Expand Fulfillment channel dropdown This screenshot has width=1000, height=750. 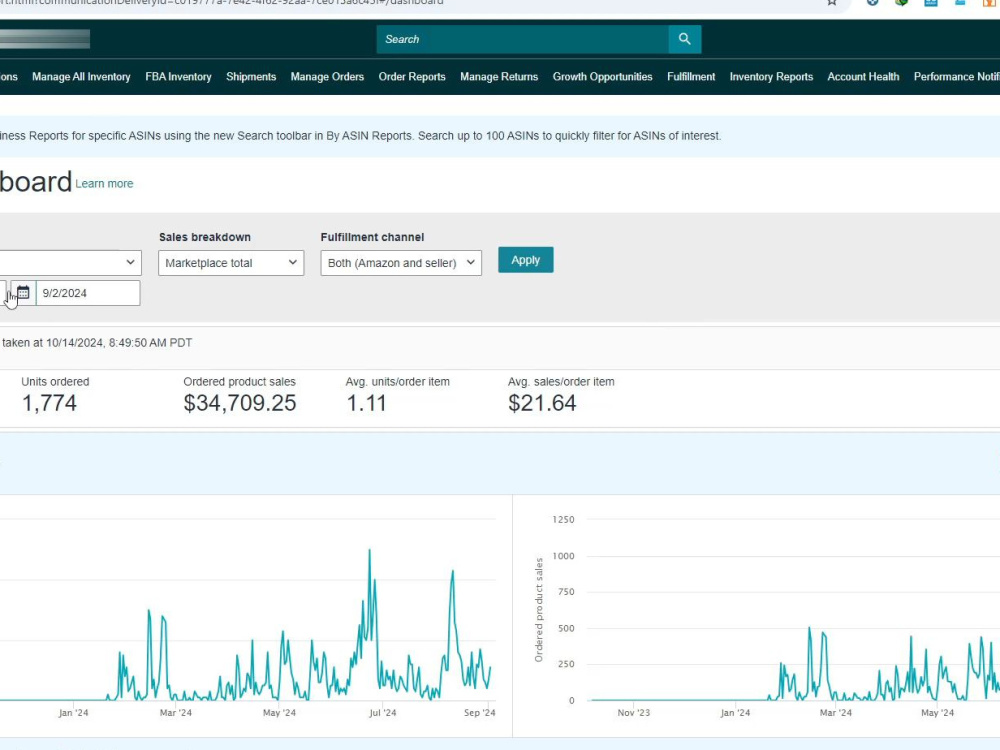click(x=401, y=263)
